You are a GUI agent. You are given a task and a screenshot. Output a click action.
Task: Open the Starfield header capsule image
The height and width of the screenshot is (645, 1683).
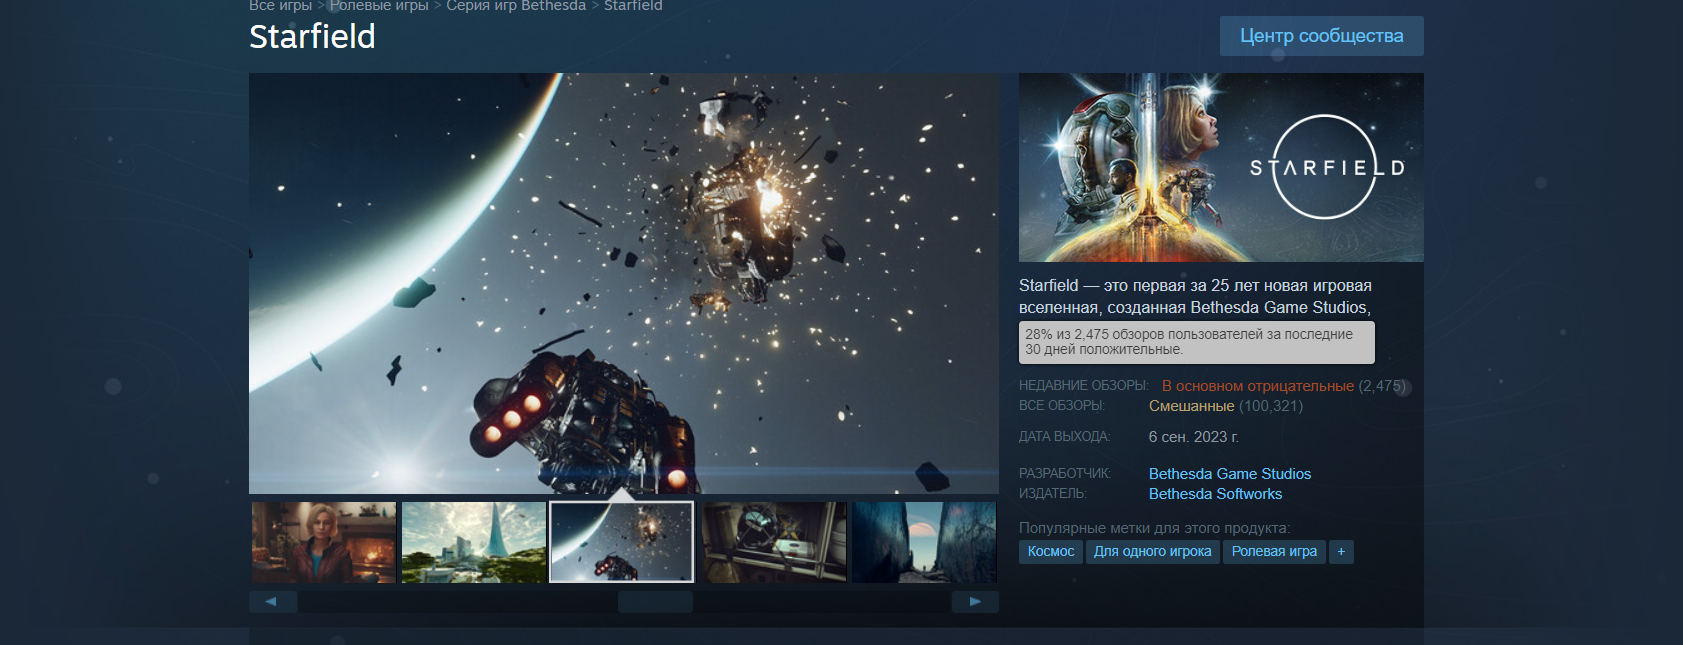[x=1221, y=167]
